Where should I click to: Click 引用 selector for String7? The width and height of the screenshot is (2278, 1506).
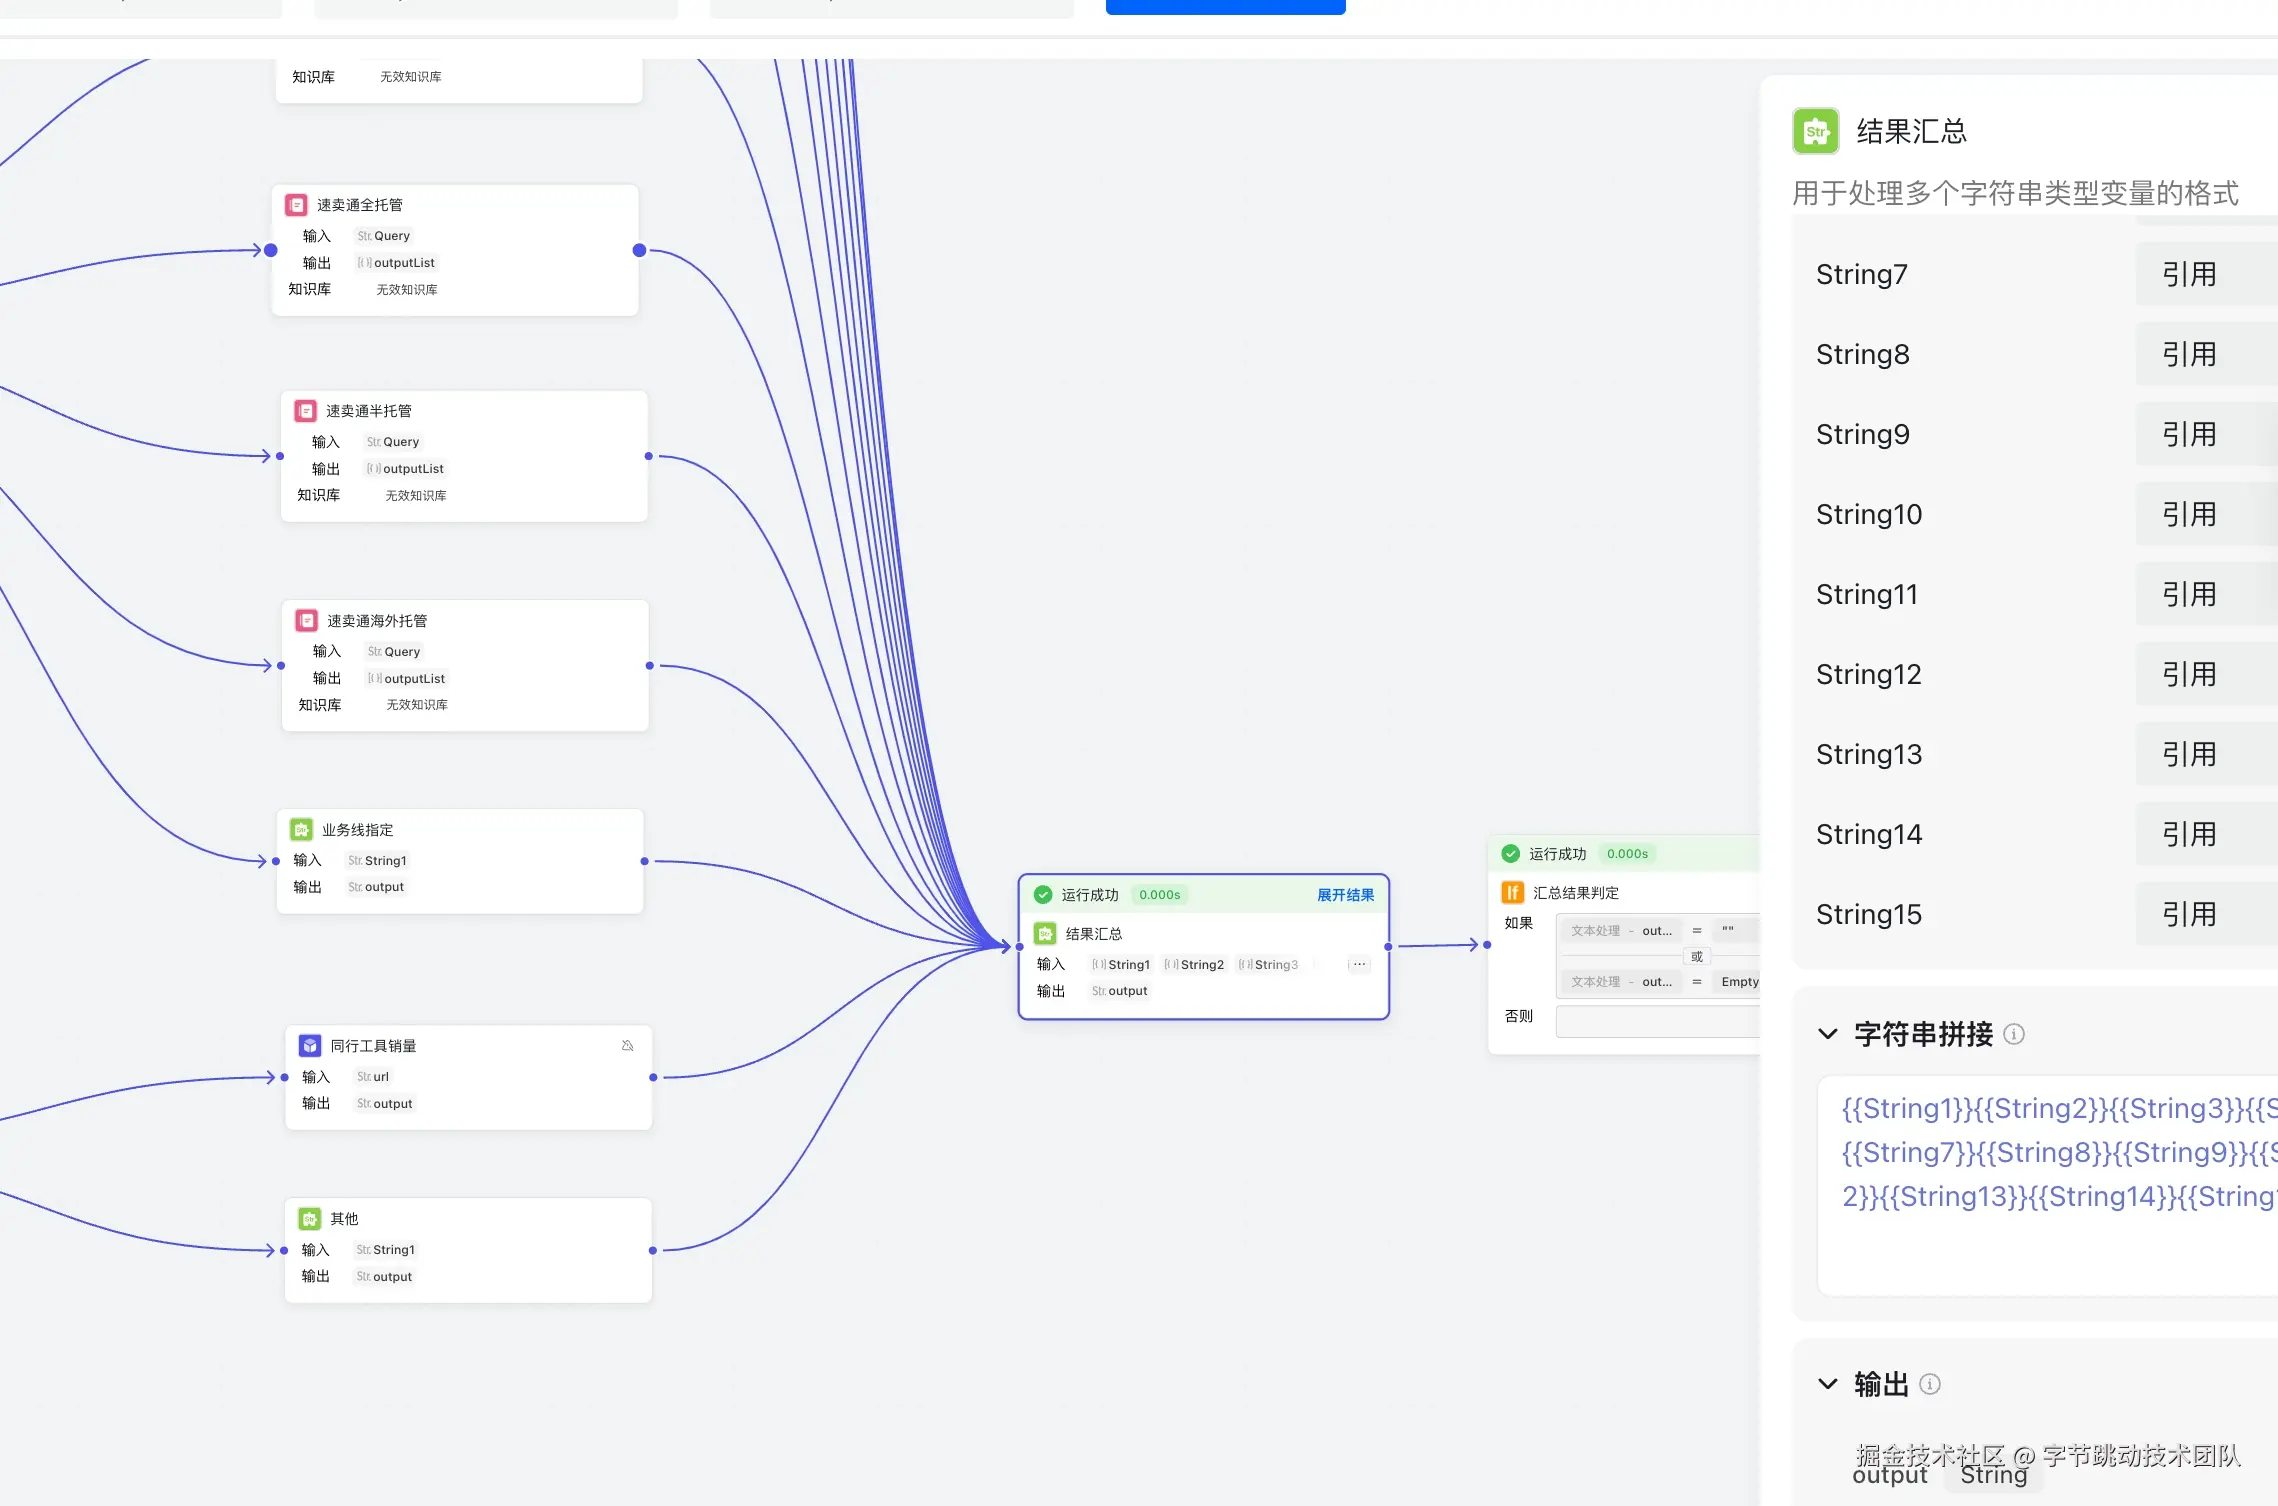tap(2190, 274)
